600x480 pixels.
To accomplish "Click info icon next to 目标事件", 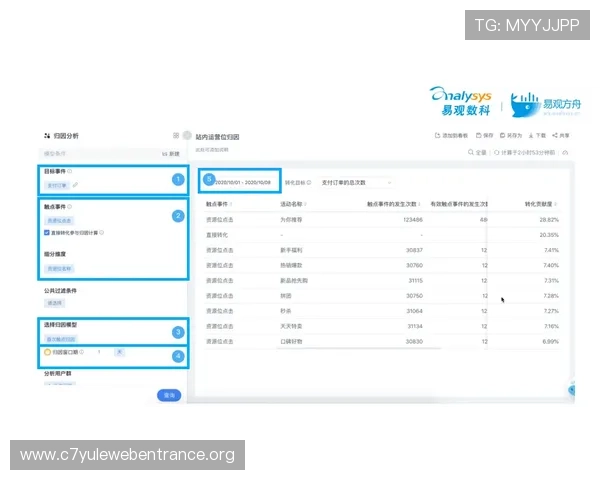I will click(70, 171).
